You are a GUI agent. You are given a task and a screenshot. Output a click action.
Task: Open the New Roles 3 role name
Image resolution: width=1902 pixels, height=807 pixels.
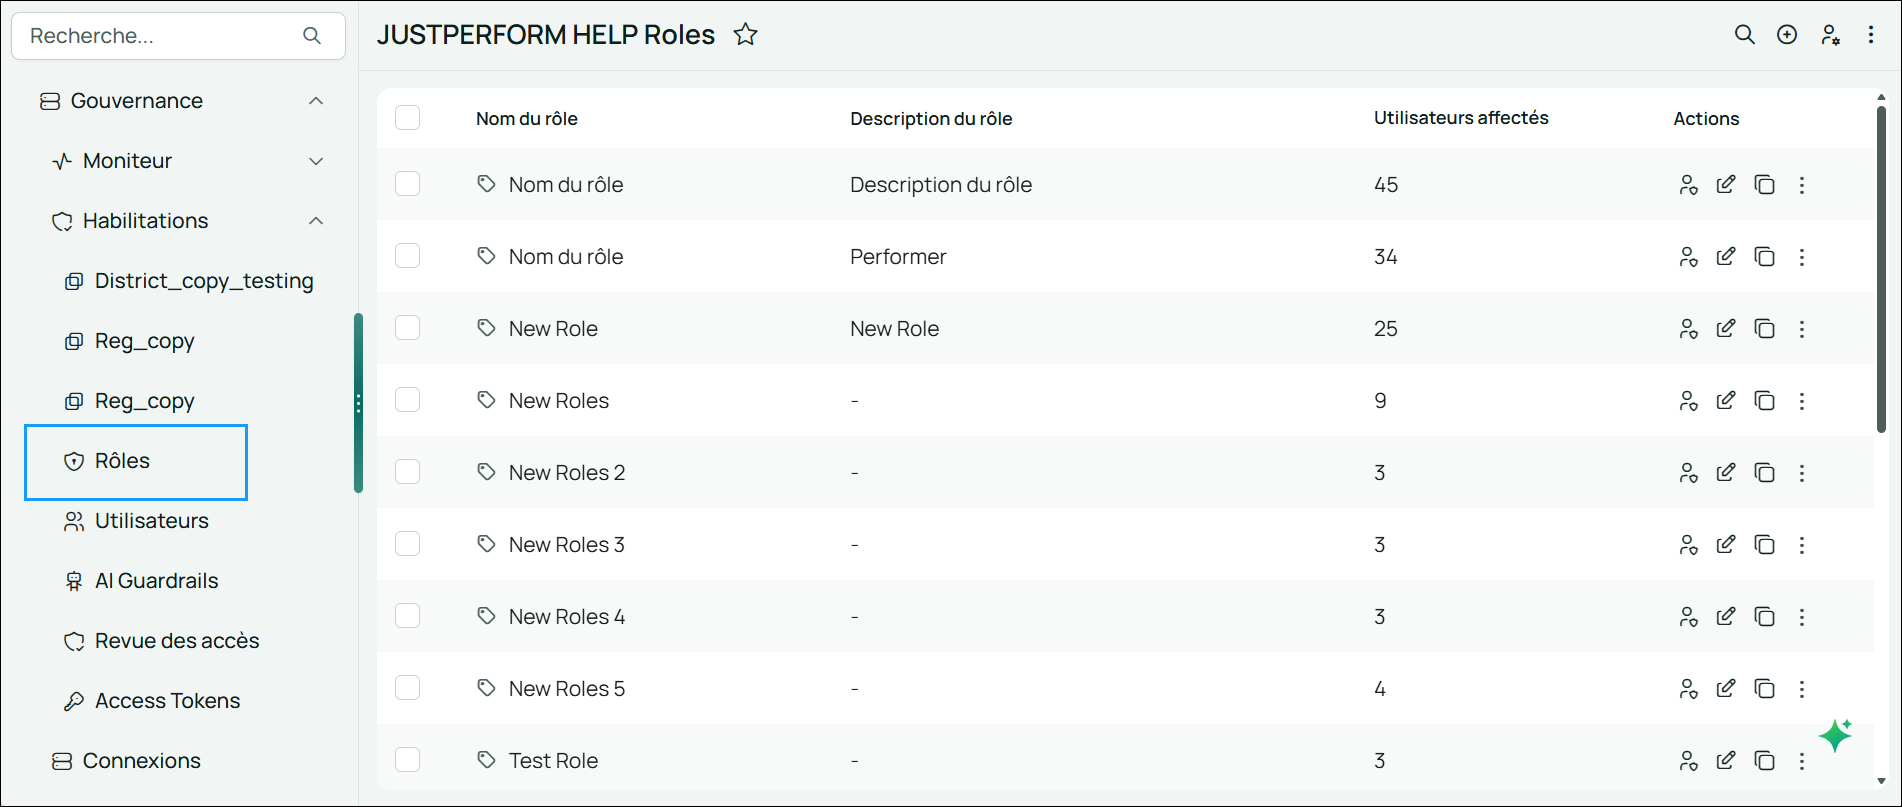(567, 545)
